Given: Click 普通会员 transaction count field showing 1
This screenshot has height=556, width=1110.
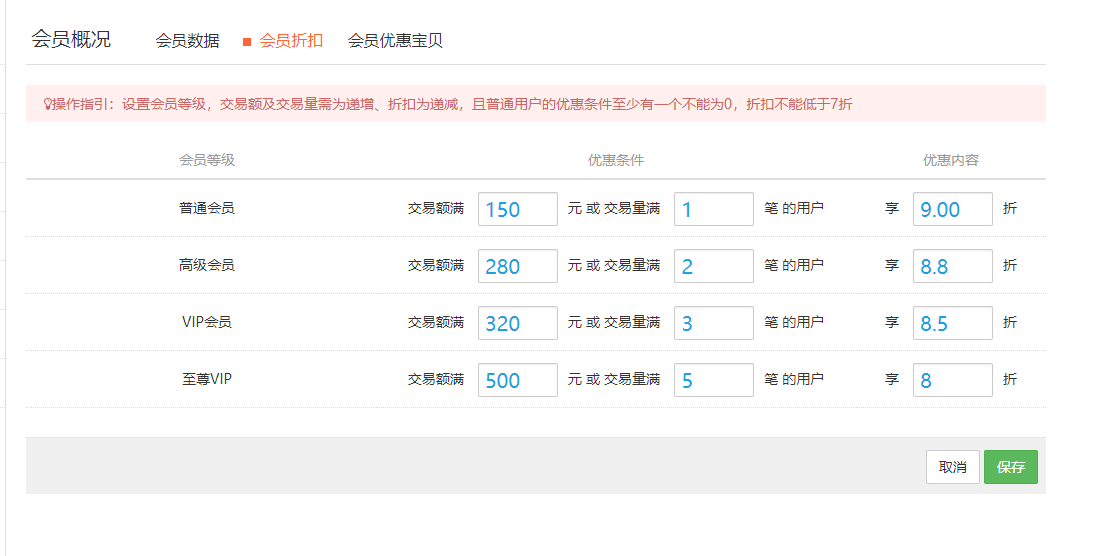Looking at the screenshot, I should pos(713,209).
